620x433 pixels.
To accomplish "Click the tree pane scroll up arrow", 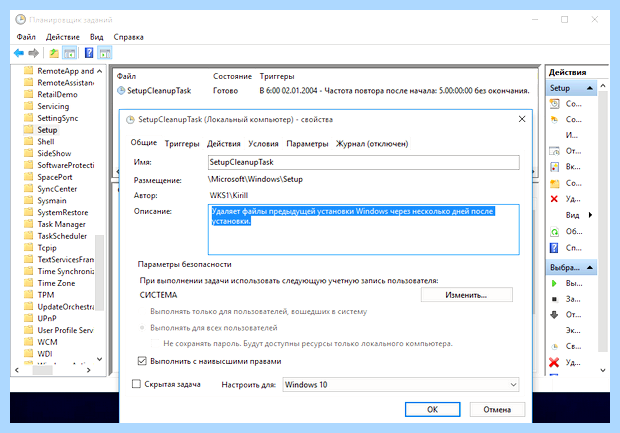I will coord(100,71).
